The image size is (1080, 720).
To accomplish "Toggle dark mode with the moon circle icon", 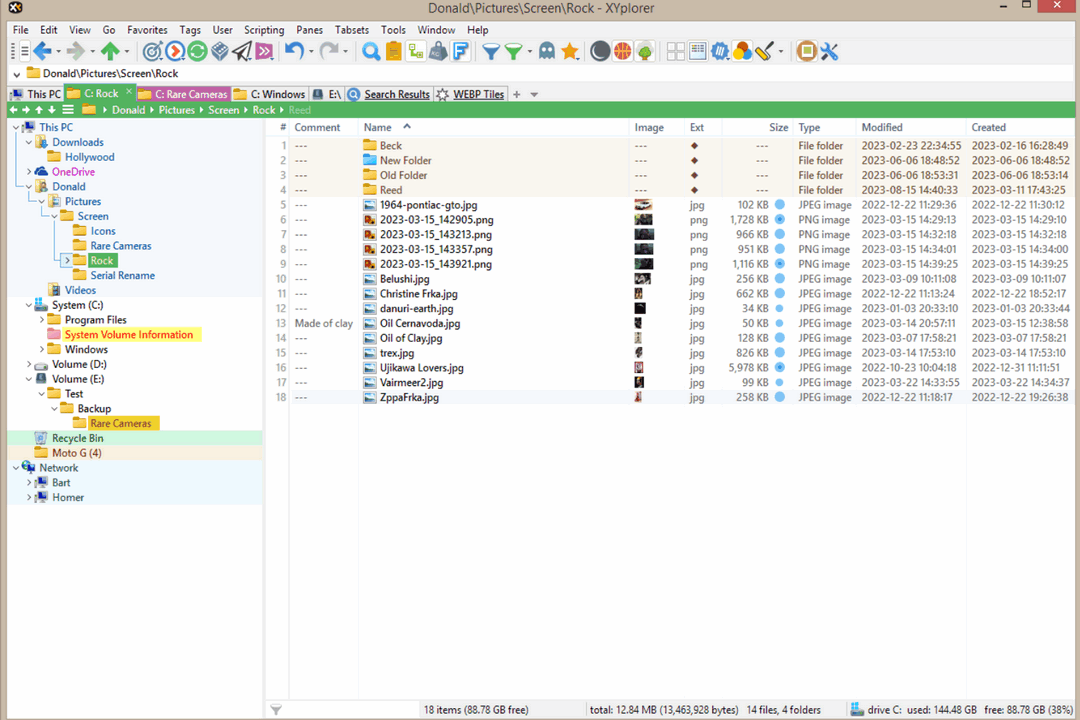I will click(600, 51).
